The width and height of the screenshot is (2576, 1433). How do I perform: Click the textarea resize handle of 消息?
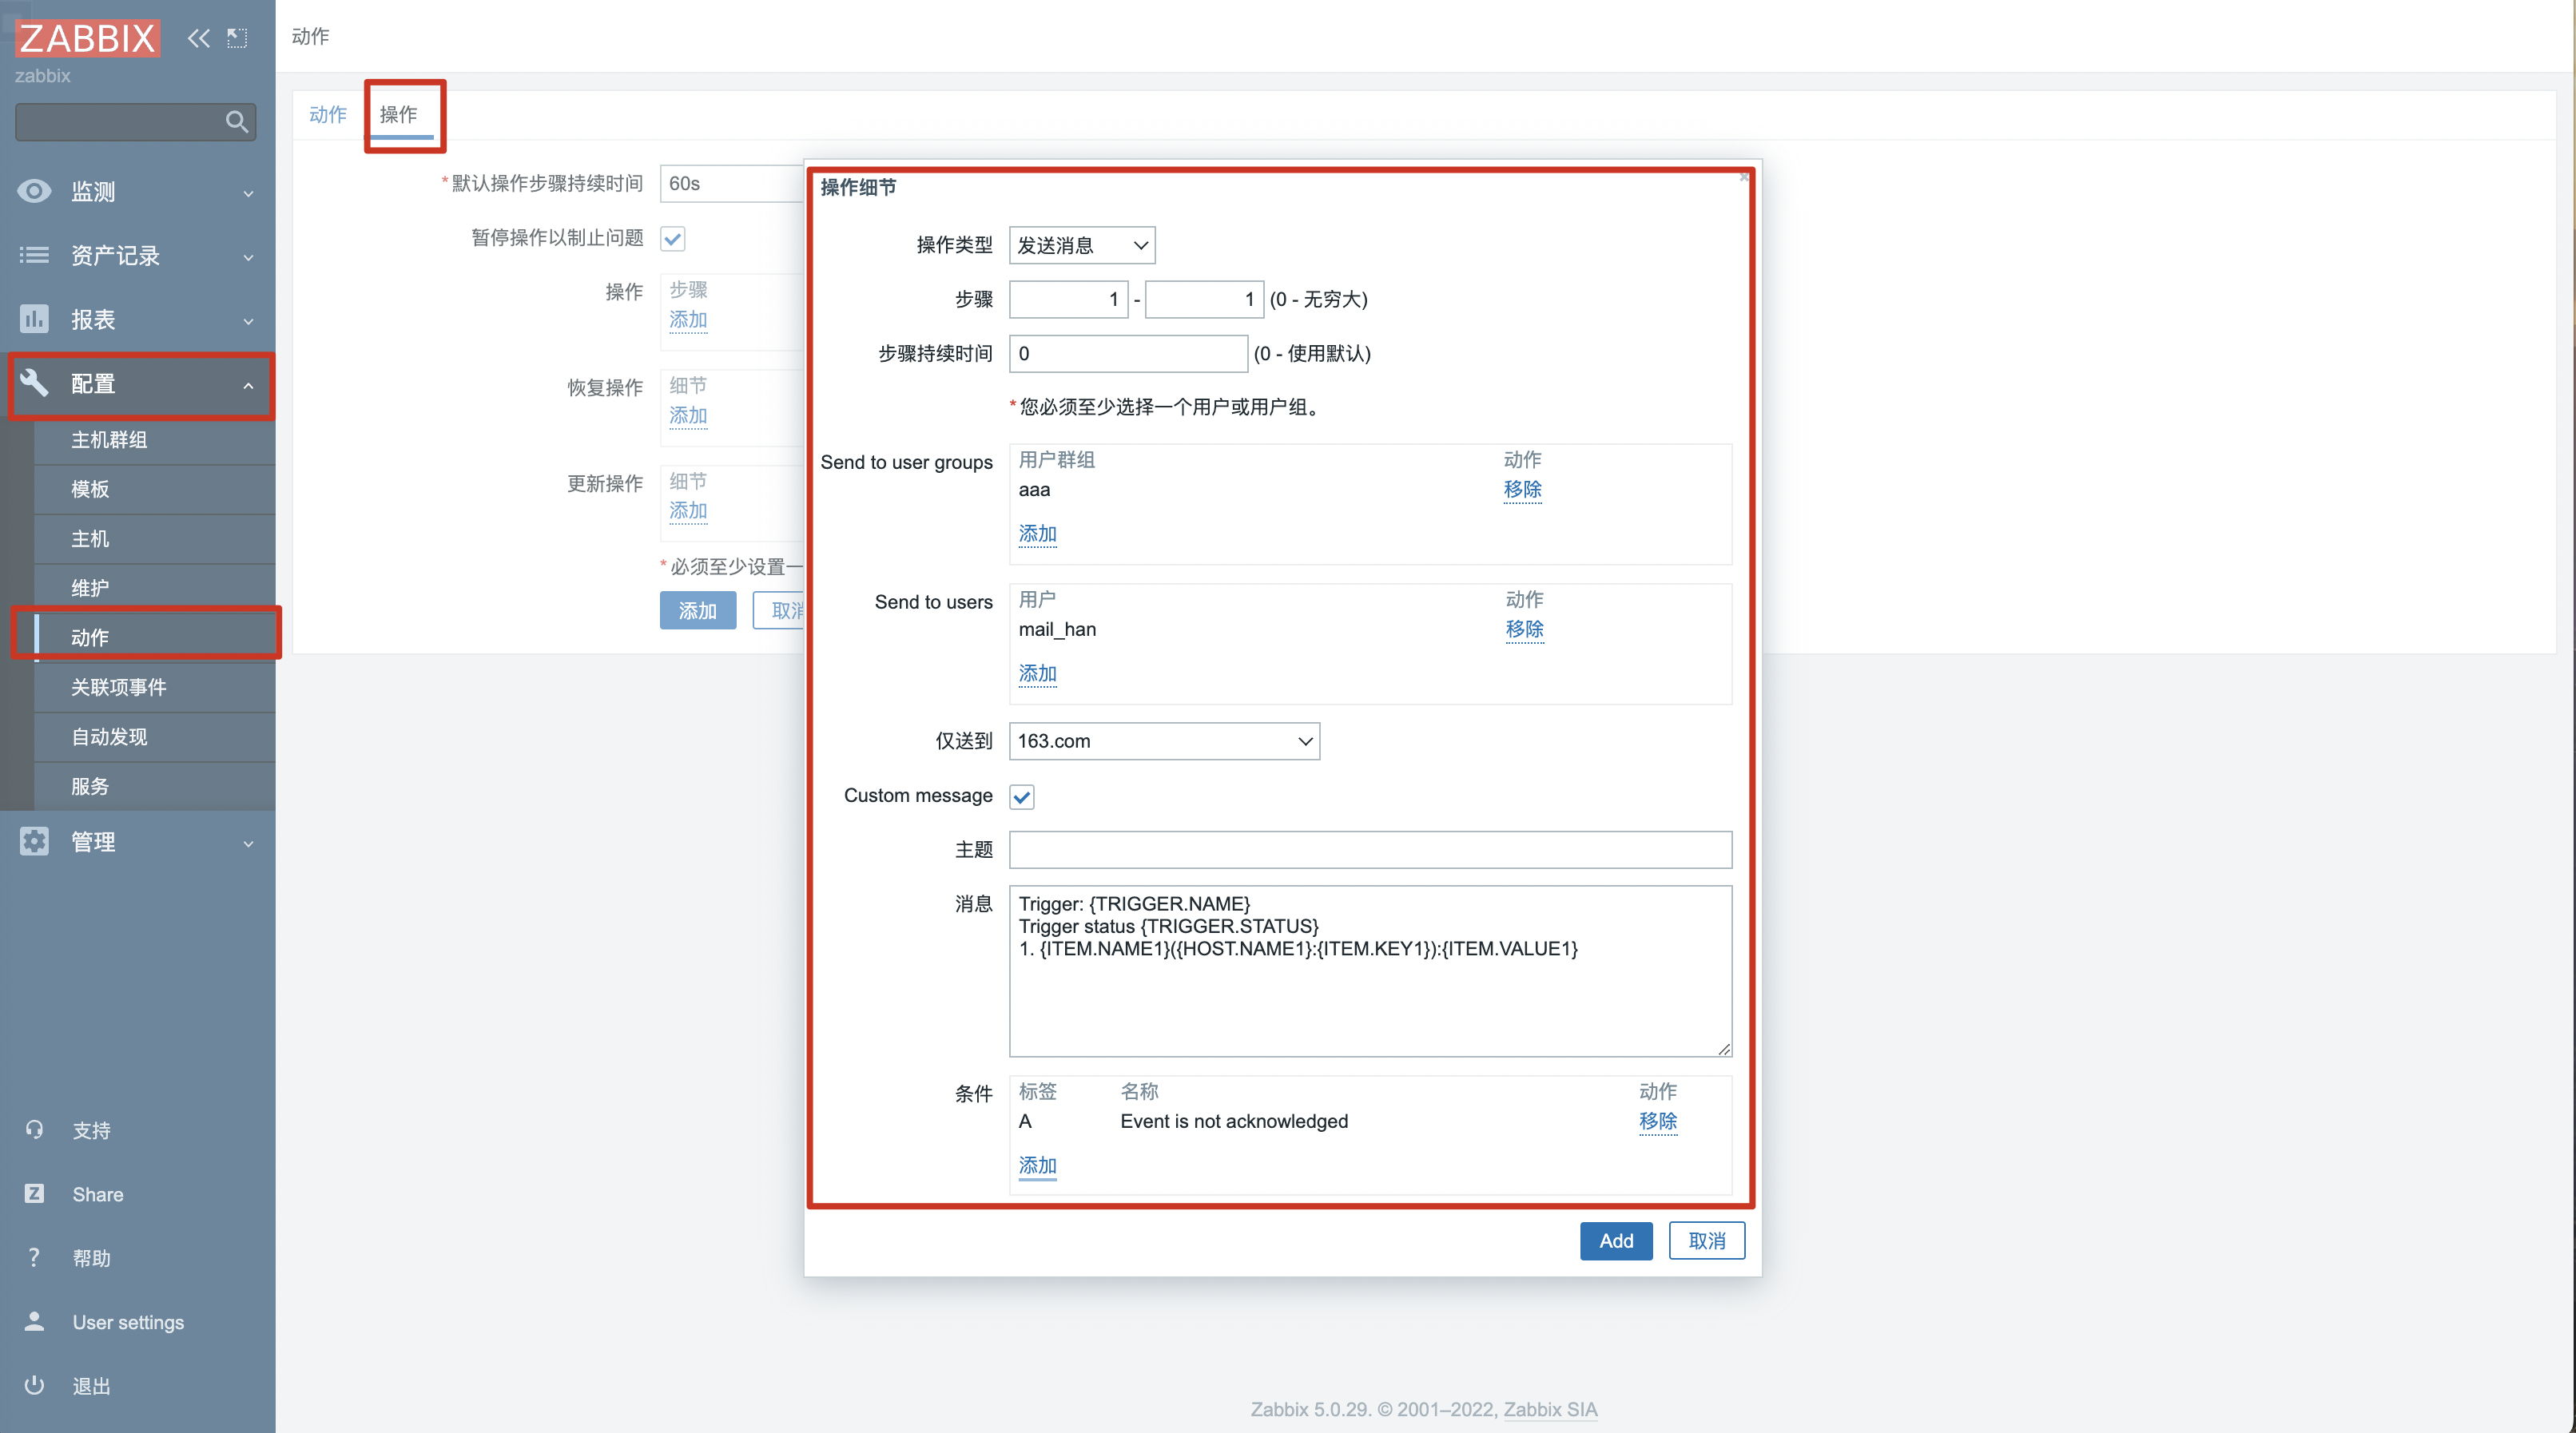tap(1724, 1049)
